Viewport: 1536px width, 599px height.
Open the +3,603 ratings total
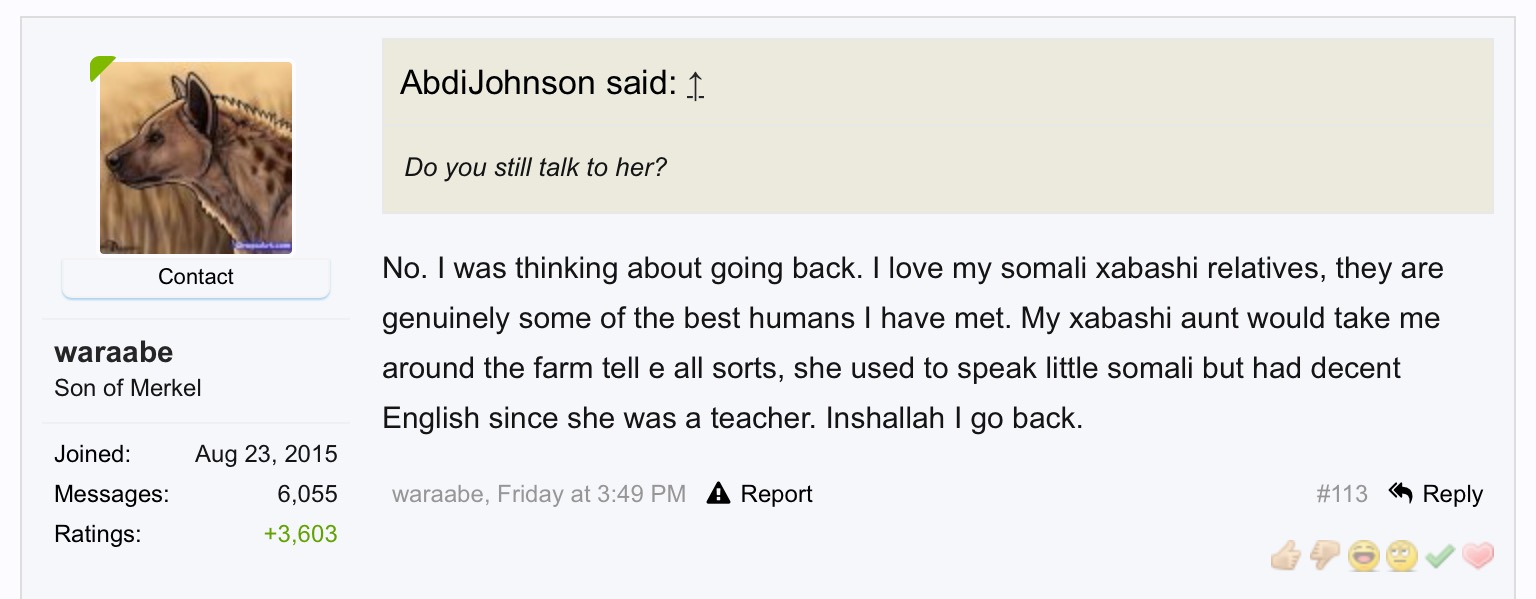pyautogui.click(x=300, y=534)
